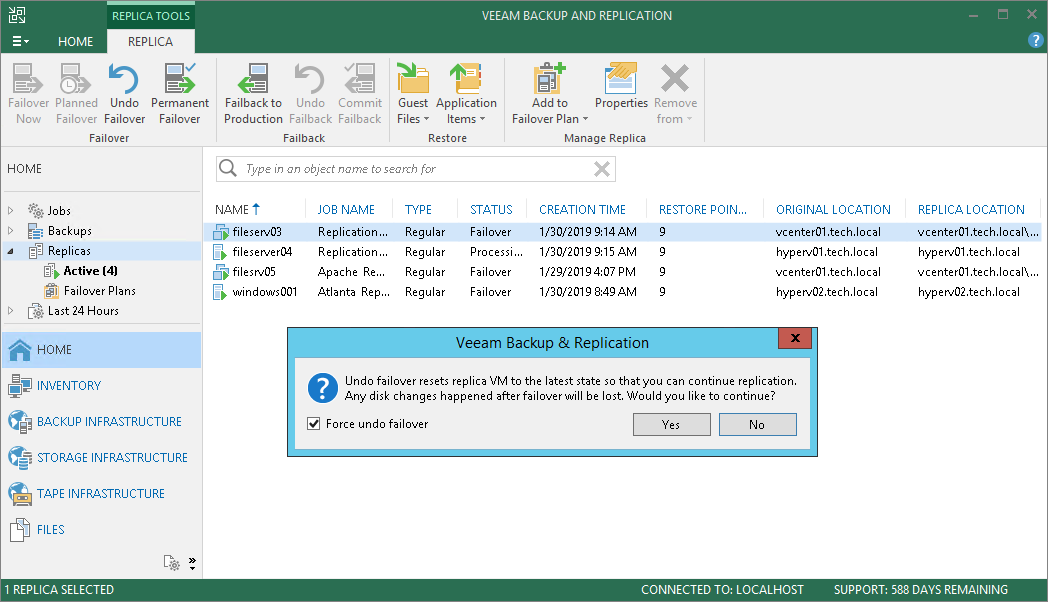Open the HOME view in sidebar
Viewport: 1048px width, 602px height.
[102, 349]
